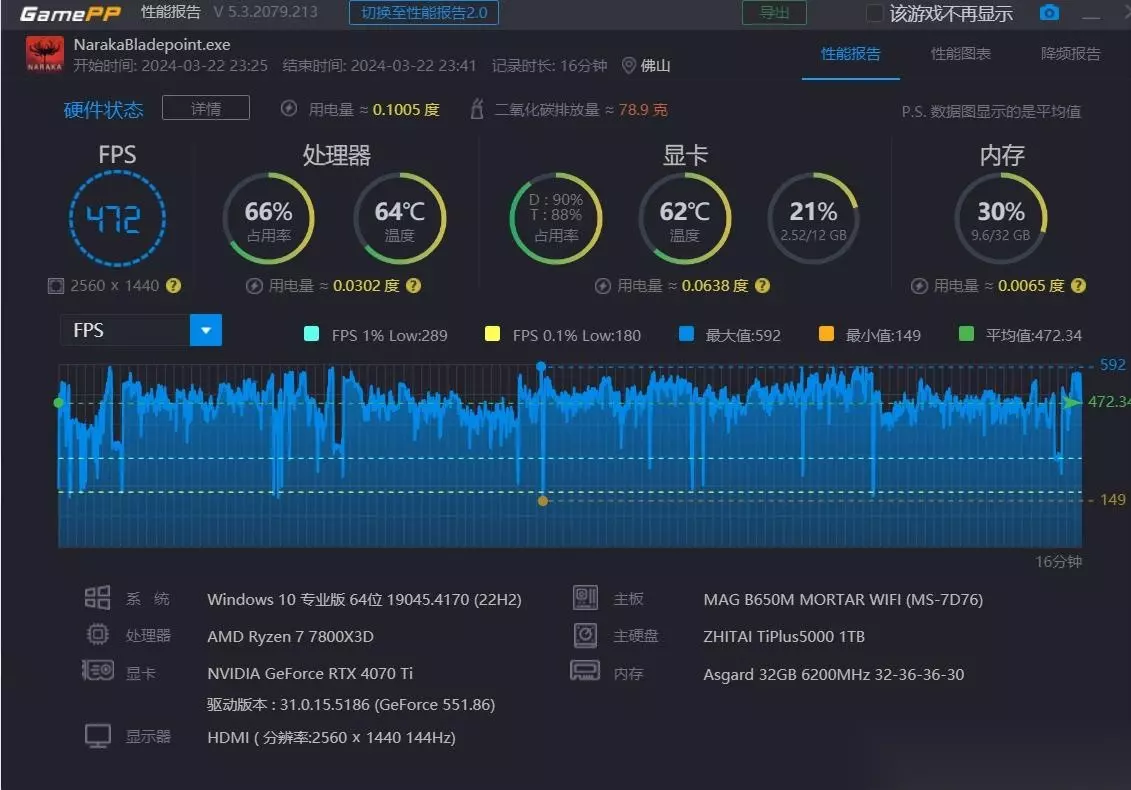Click the GamePP logo

pos(70,13)
